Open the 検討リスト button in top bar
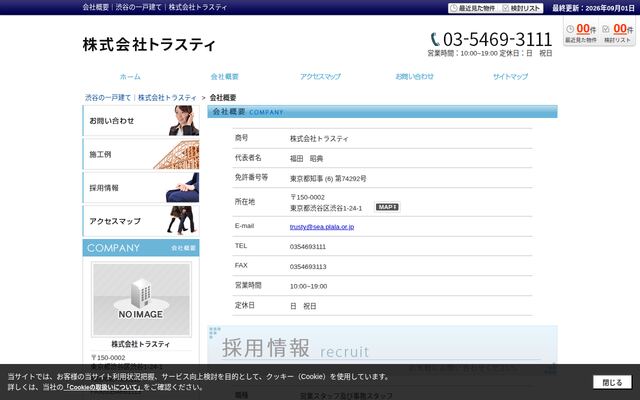 [522, 8]
